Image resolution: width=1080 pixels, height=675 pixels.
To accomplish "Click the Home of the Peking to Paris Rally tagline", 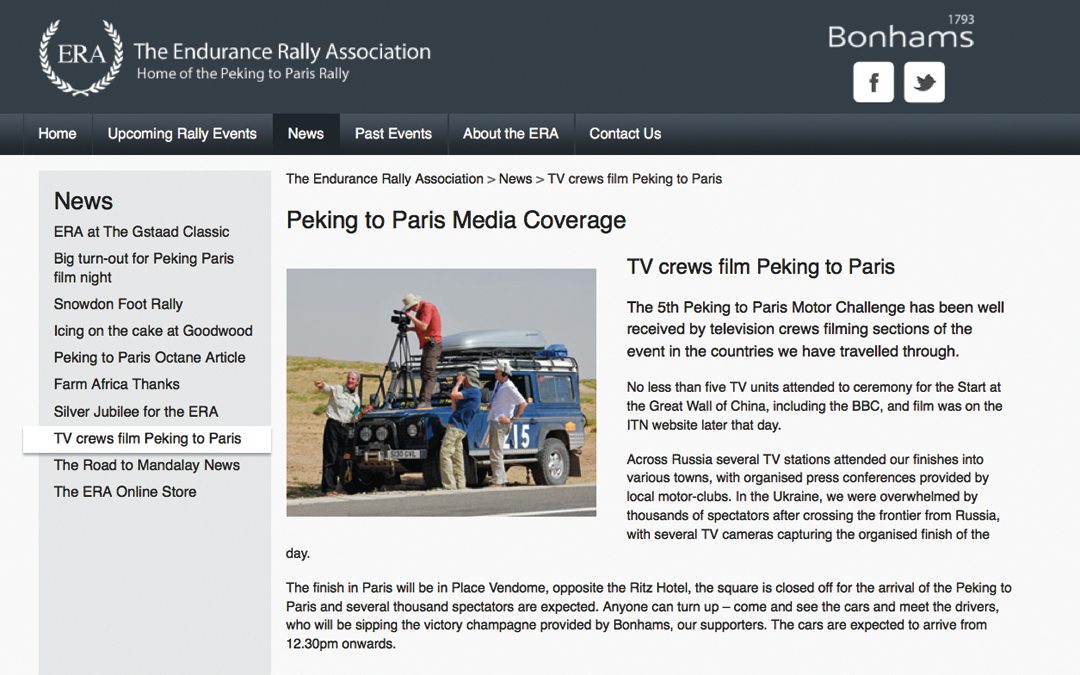I will (x=242, y=74).
